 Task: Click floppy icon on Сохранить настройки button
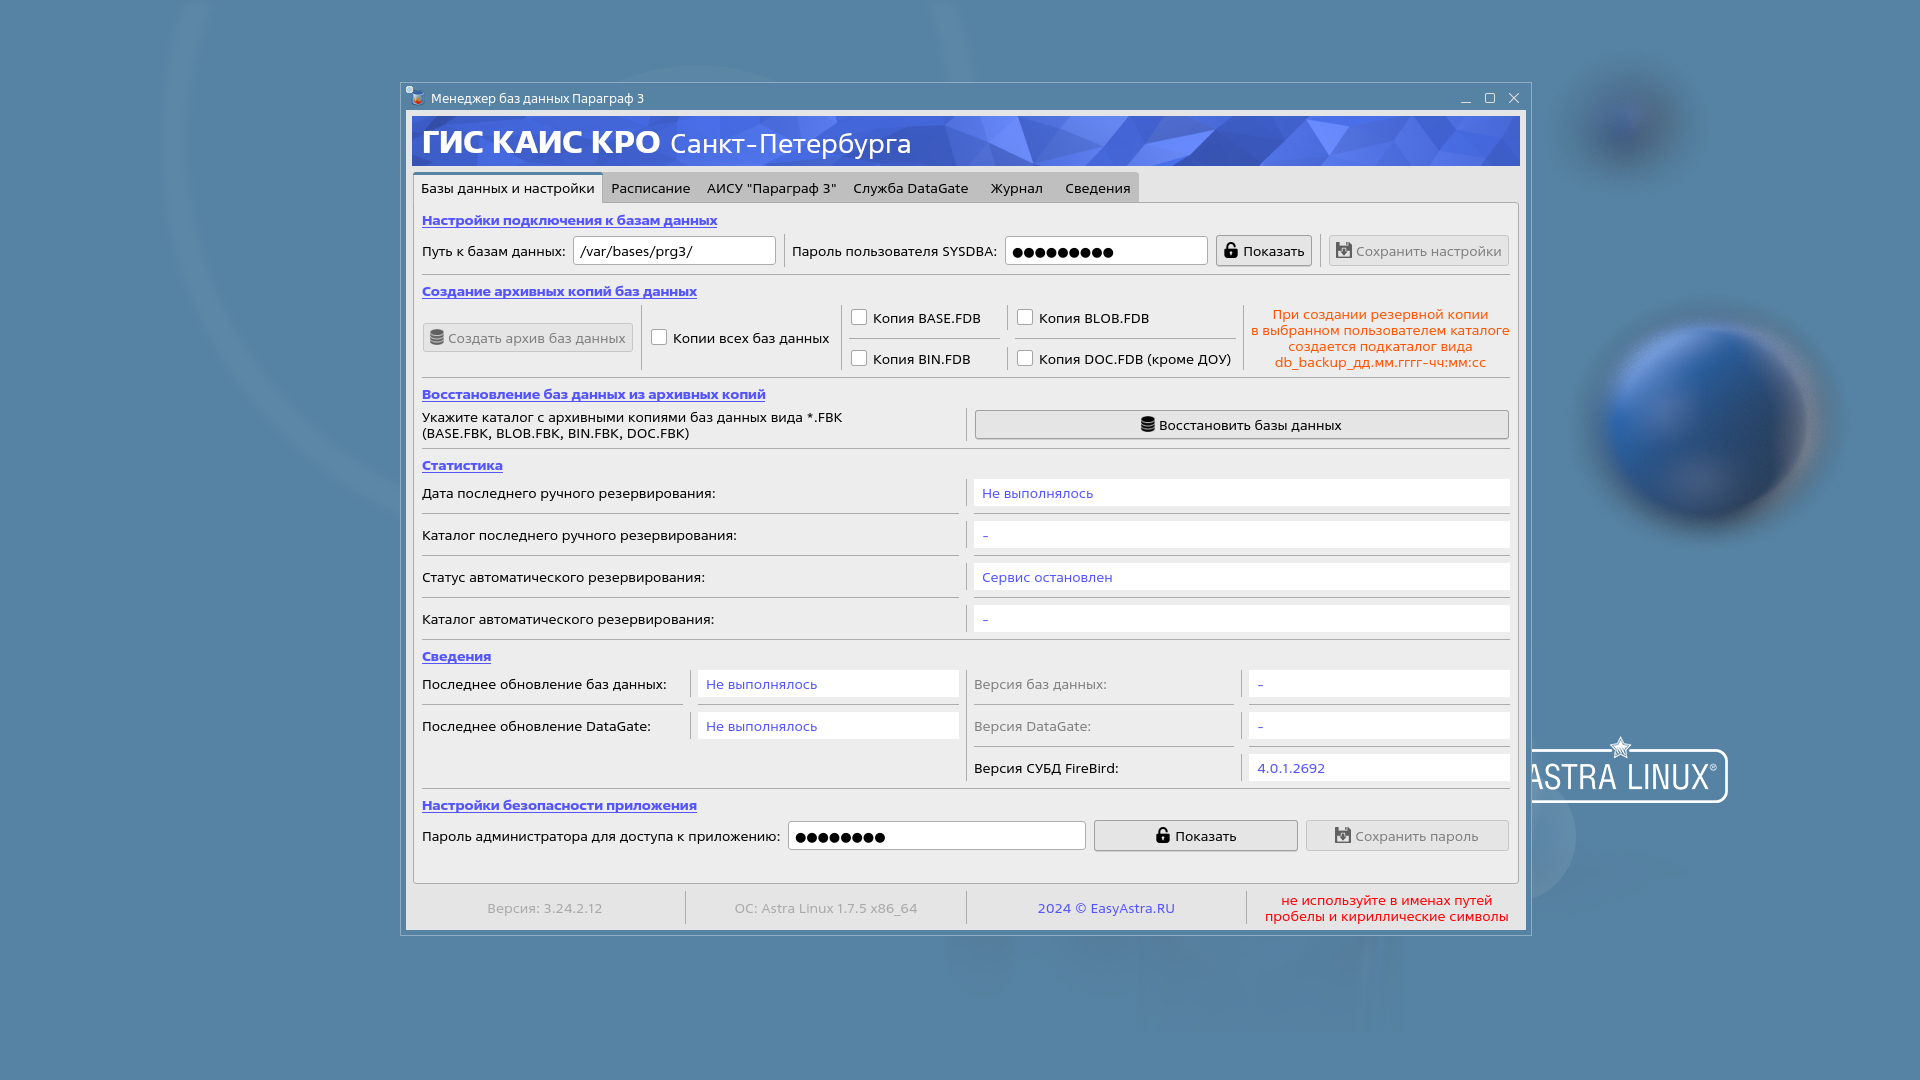coord(1344,250)
